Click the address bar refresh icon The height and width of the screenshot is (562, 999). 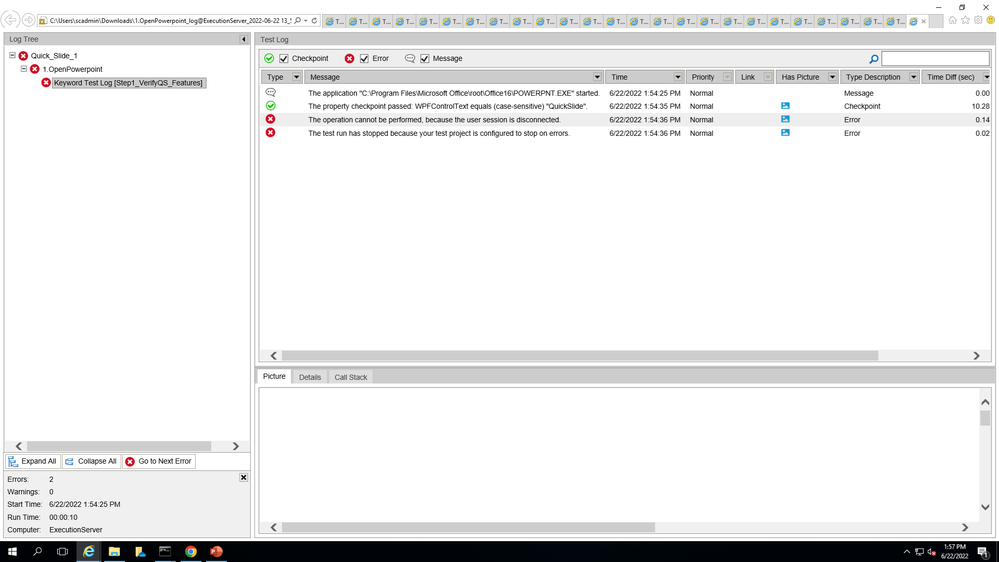(314, 21)
